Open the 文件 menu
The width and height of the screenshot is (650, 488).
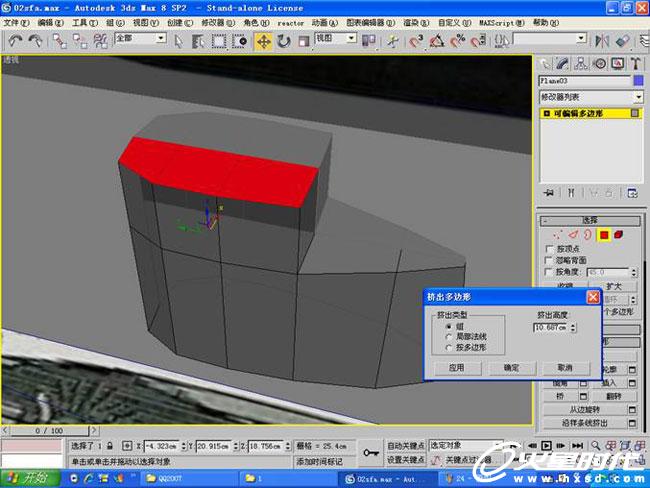tap(16, 23)
